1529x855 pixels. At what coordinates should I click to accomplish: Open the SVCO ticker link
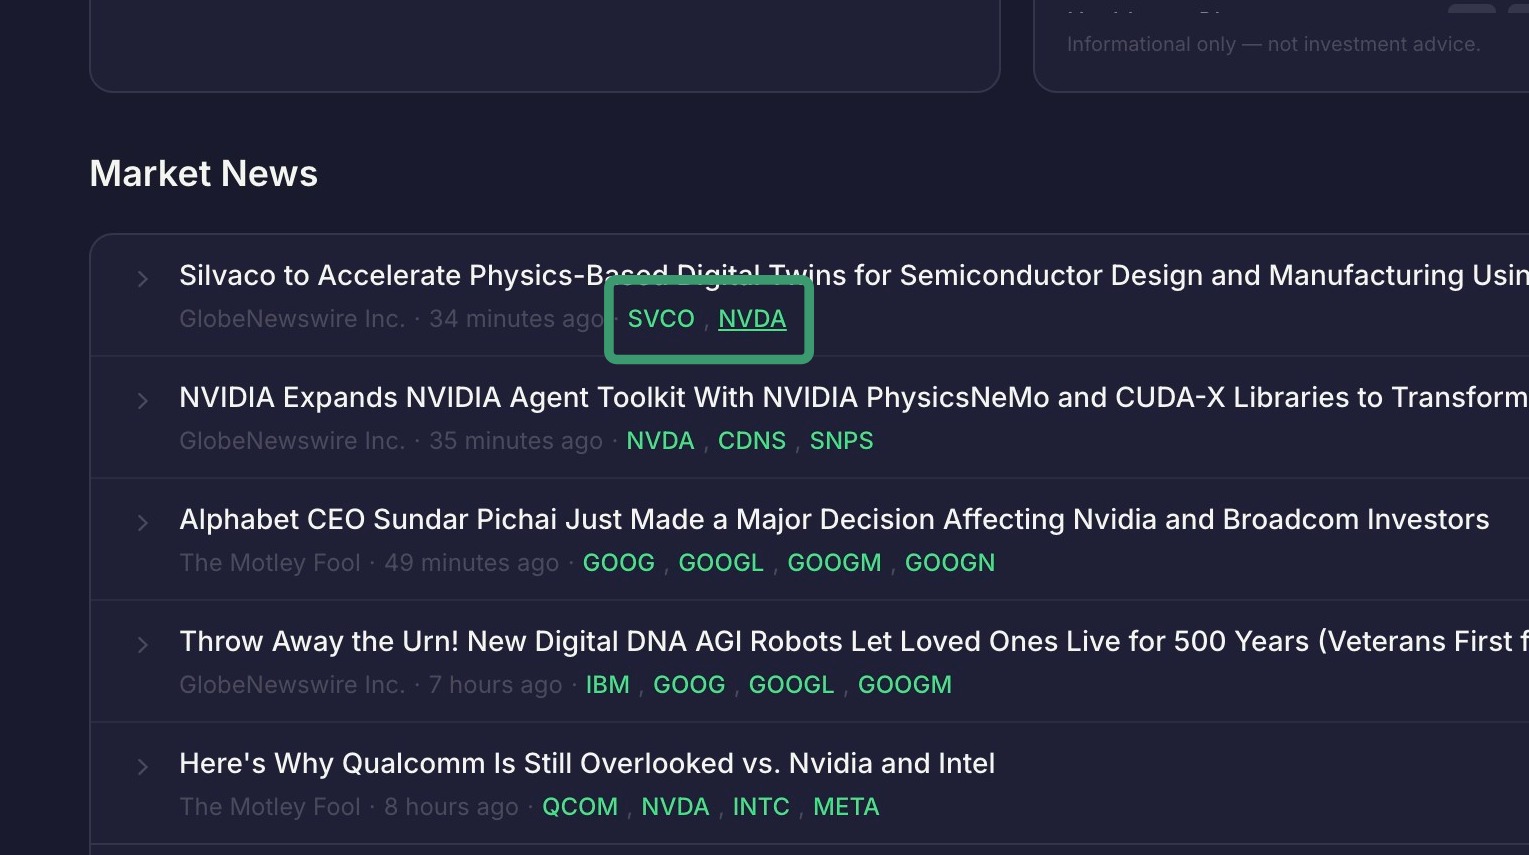[x=661, y=319]
